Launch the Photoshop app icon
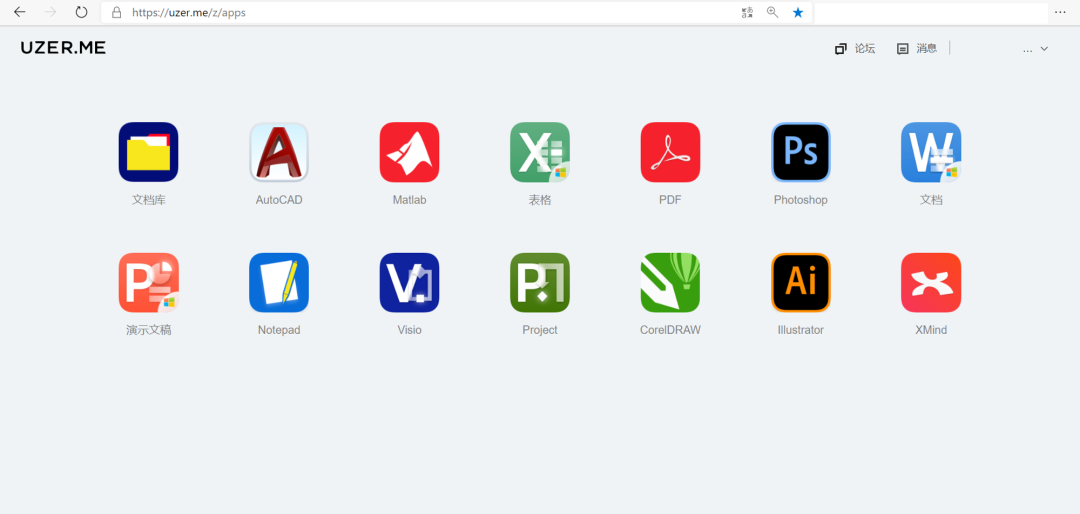 800,152
